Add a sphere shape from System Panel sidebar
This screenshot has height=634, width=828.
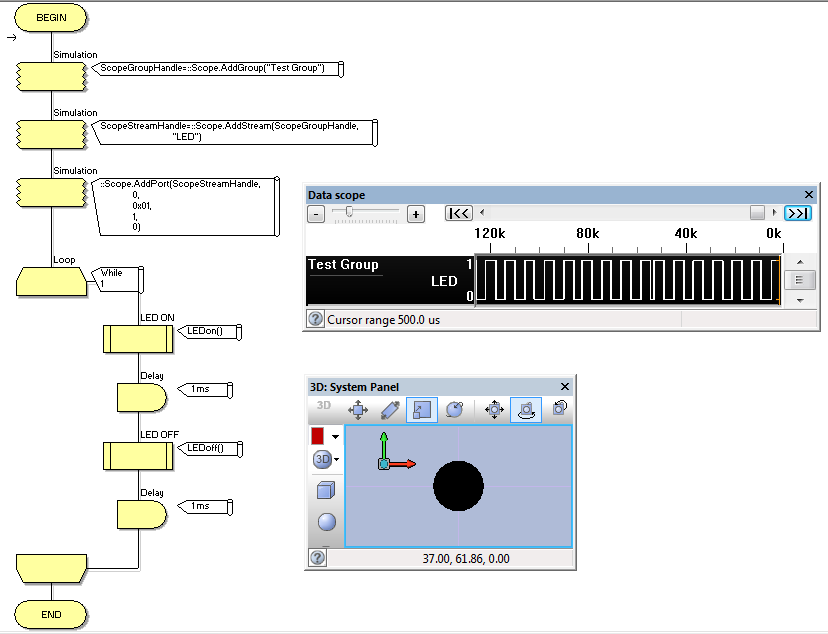pos(327,522)
